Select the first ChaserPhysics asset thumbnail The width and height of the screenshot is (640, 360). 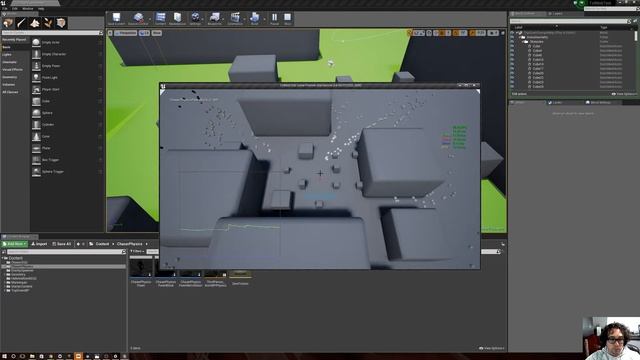[141, 268]
